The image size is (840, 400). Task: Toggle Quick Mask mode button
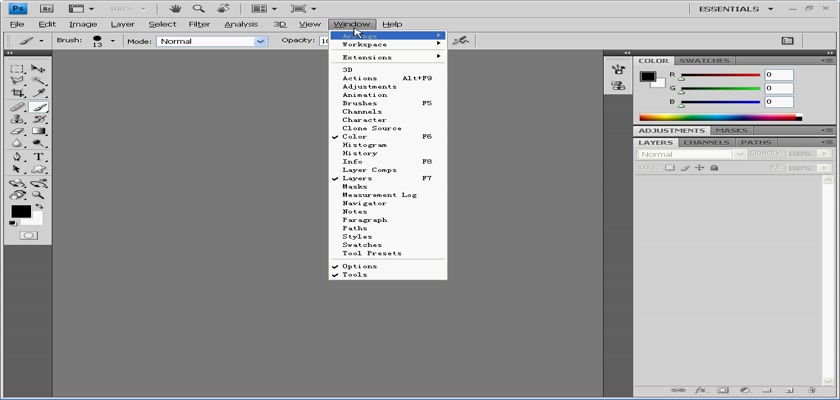(28, 235)
